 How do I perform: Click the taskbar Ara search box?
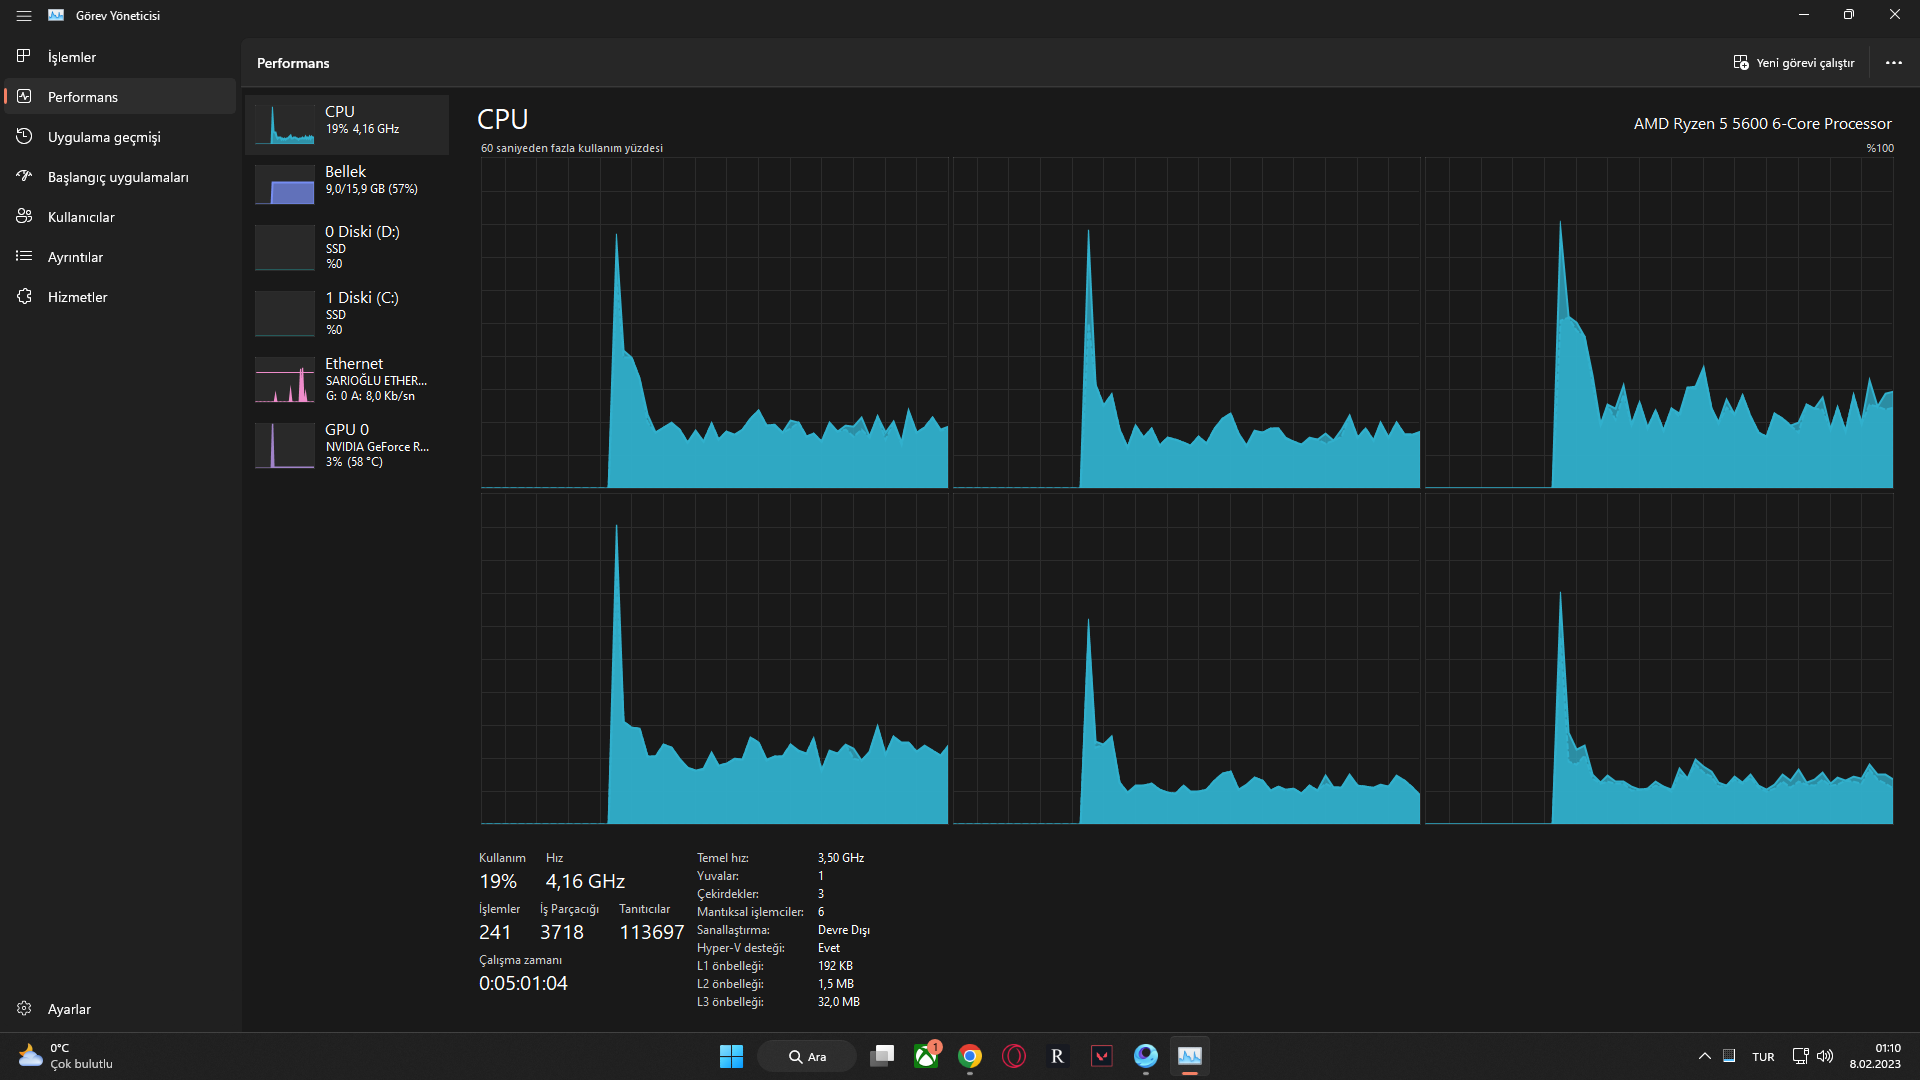(x=806, y=1056)
